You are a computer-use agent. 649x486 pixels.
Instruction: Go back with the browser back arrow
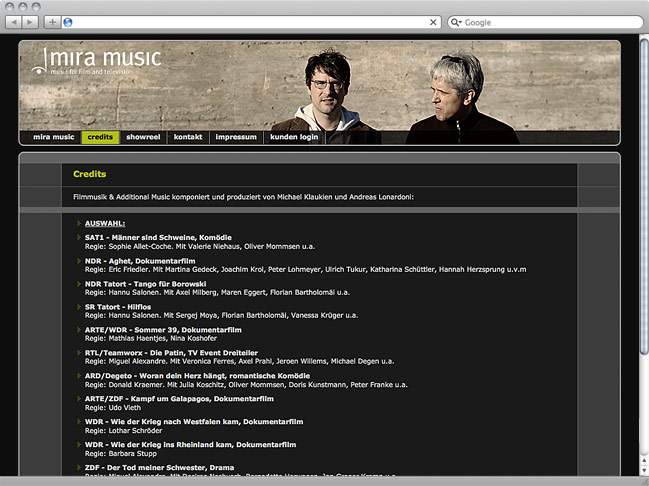(x=14, y=22)
